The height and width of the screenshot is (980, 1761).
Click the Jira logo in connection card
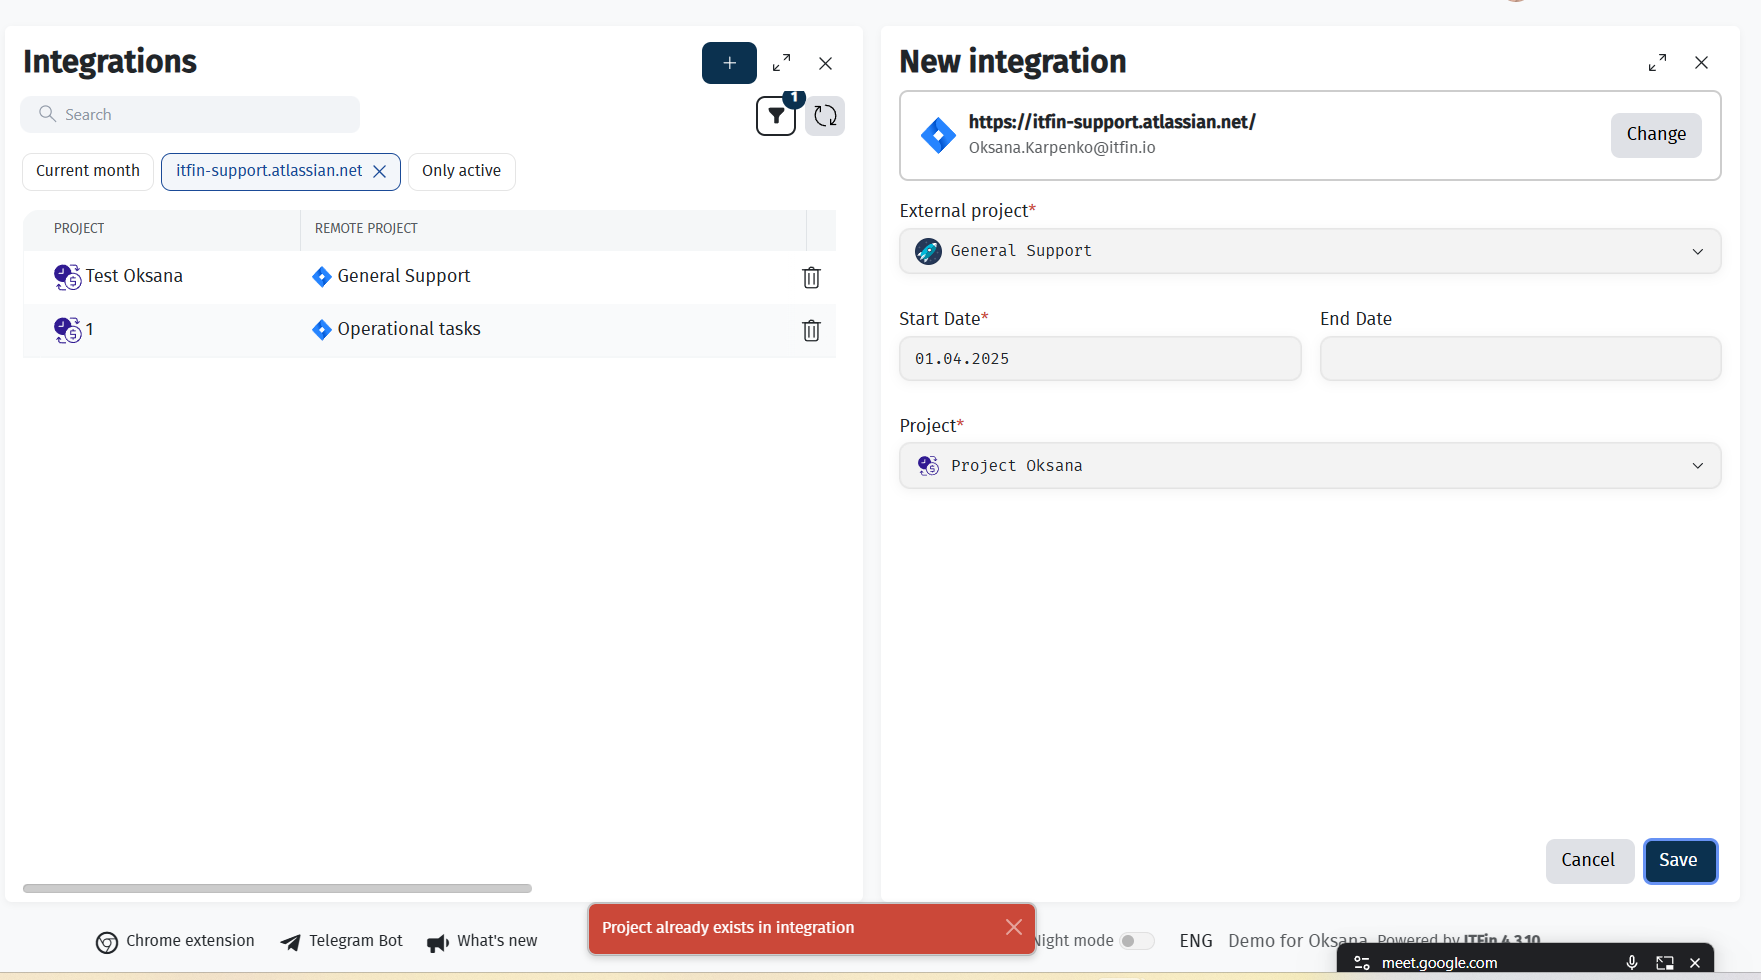coord(938,135)
